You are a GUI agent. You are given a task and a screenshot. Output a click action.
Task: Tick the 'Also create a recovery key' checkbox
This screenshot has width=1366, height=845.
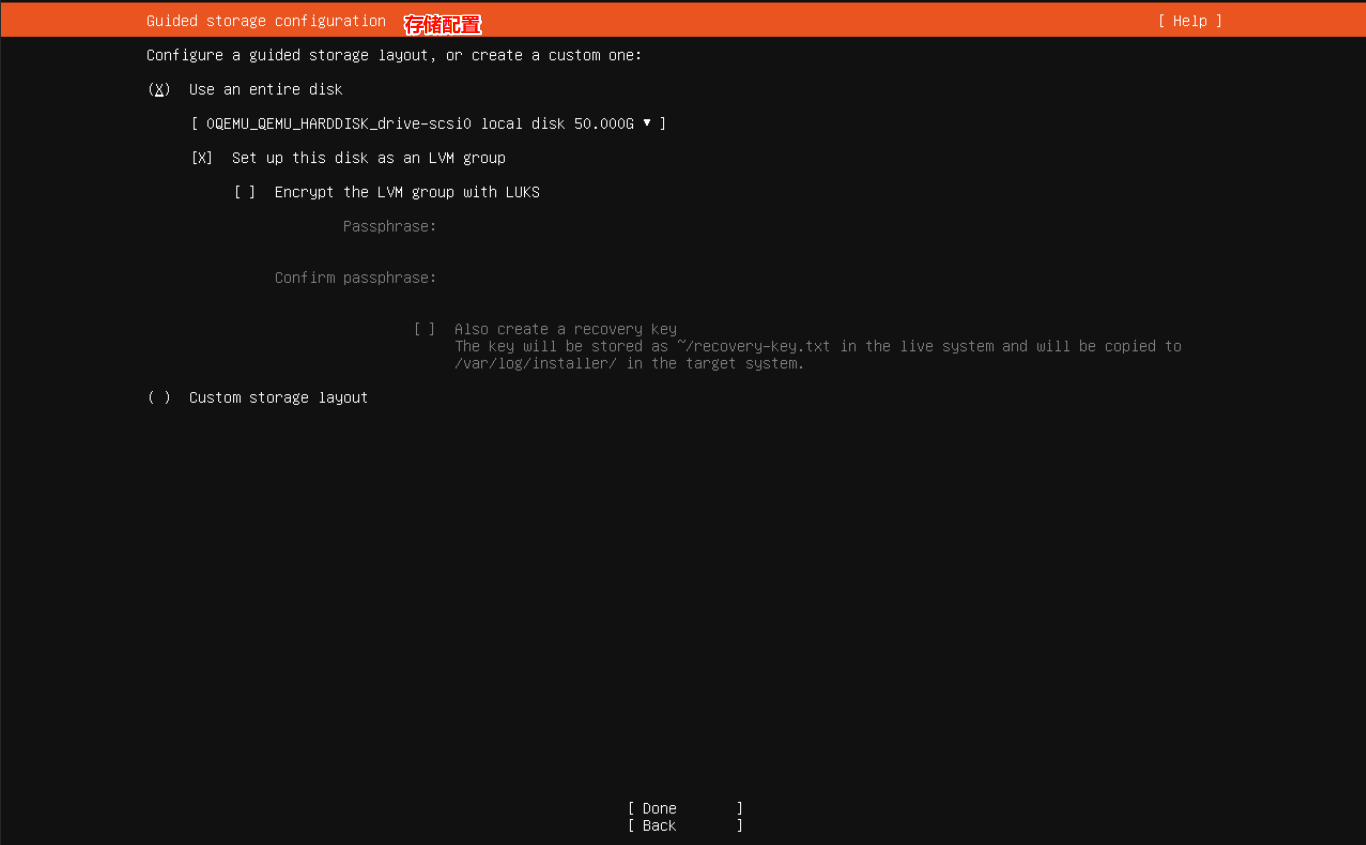coord(425,329)
